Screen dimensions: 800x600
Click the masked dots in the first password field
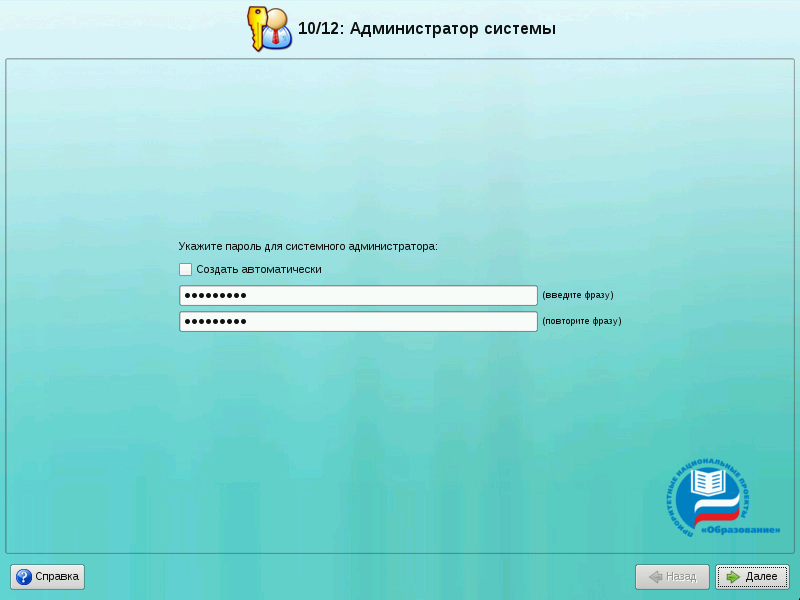215,296
